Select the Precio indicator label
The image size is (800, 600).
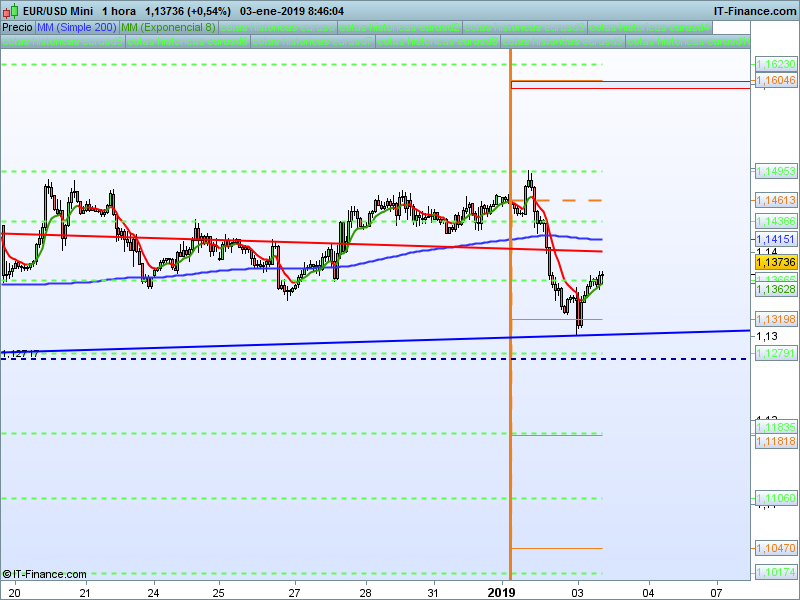(x=17, y=27)
